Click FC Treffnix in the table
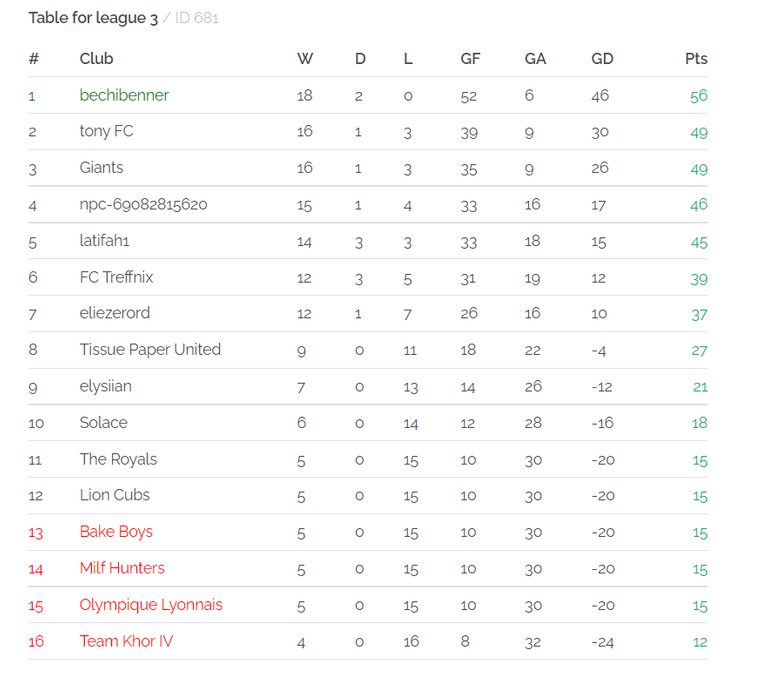 [x=117, y=277]
